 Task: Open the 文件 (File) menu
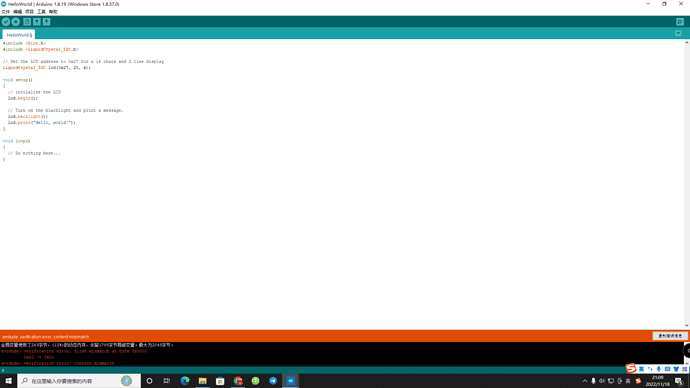click(x=5, y=11)
